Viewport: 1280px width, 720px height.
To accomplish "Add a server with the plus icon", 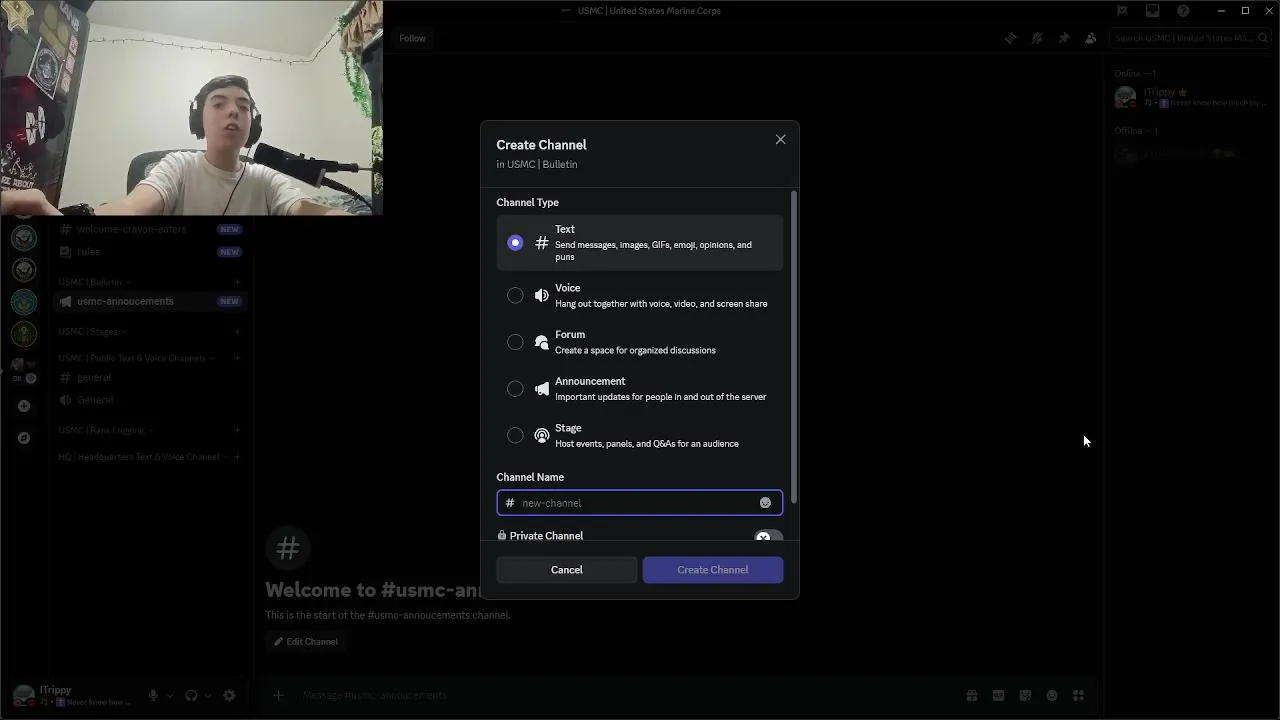I will [x=24, y=406].
